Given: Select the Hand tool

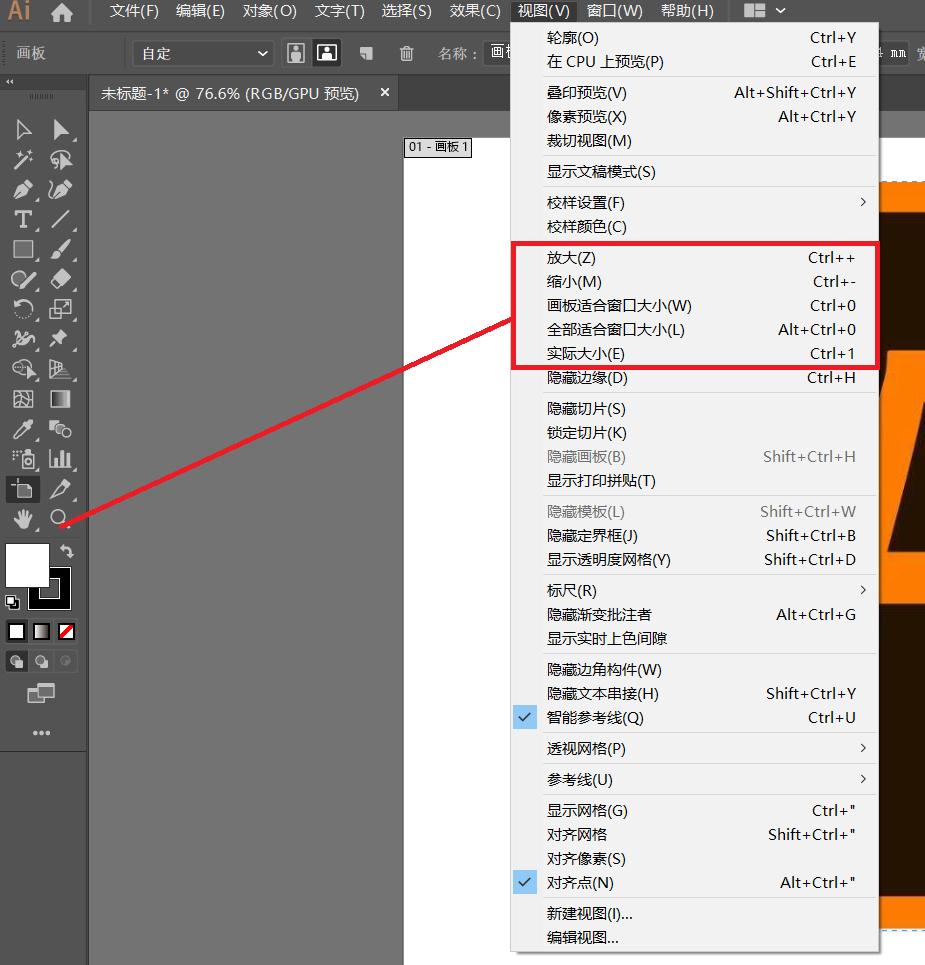Looking at the screenshot, I should [x=23, y=519].
